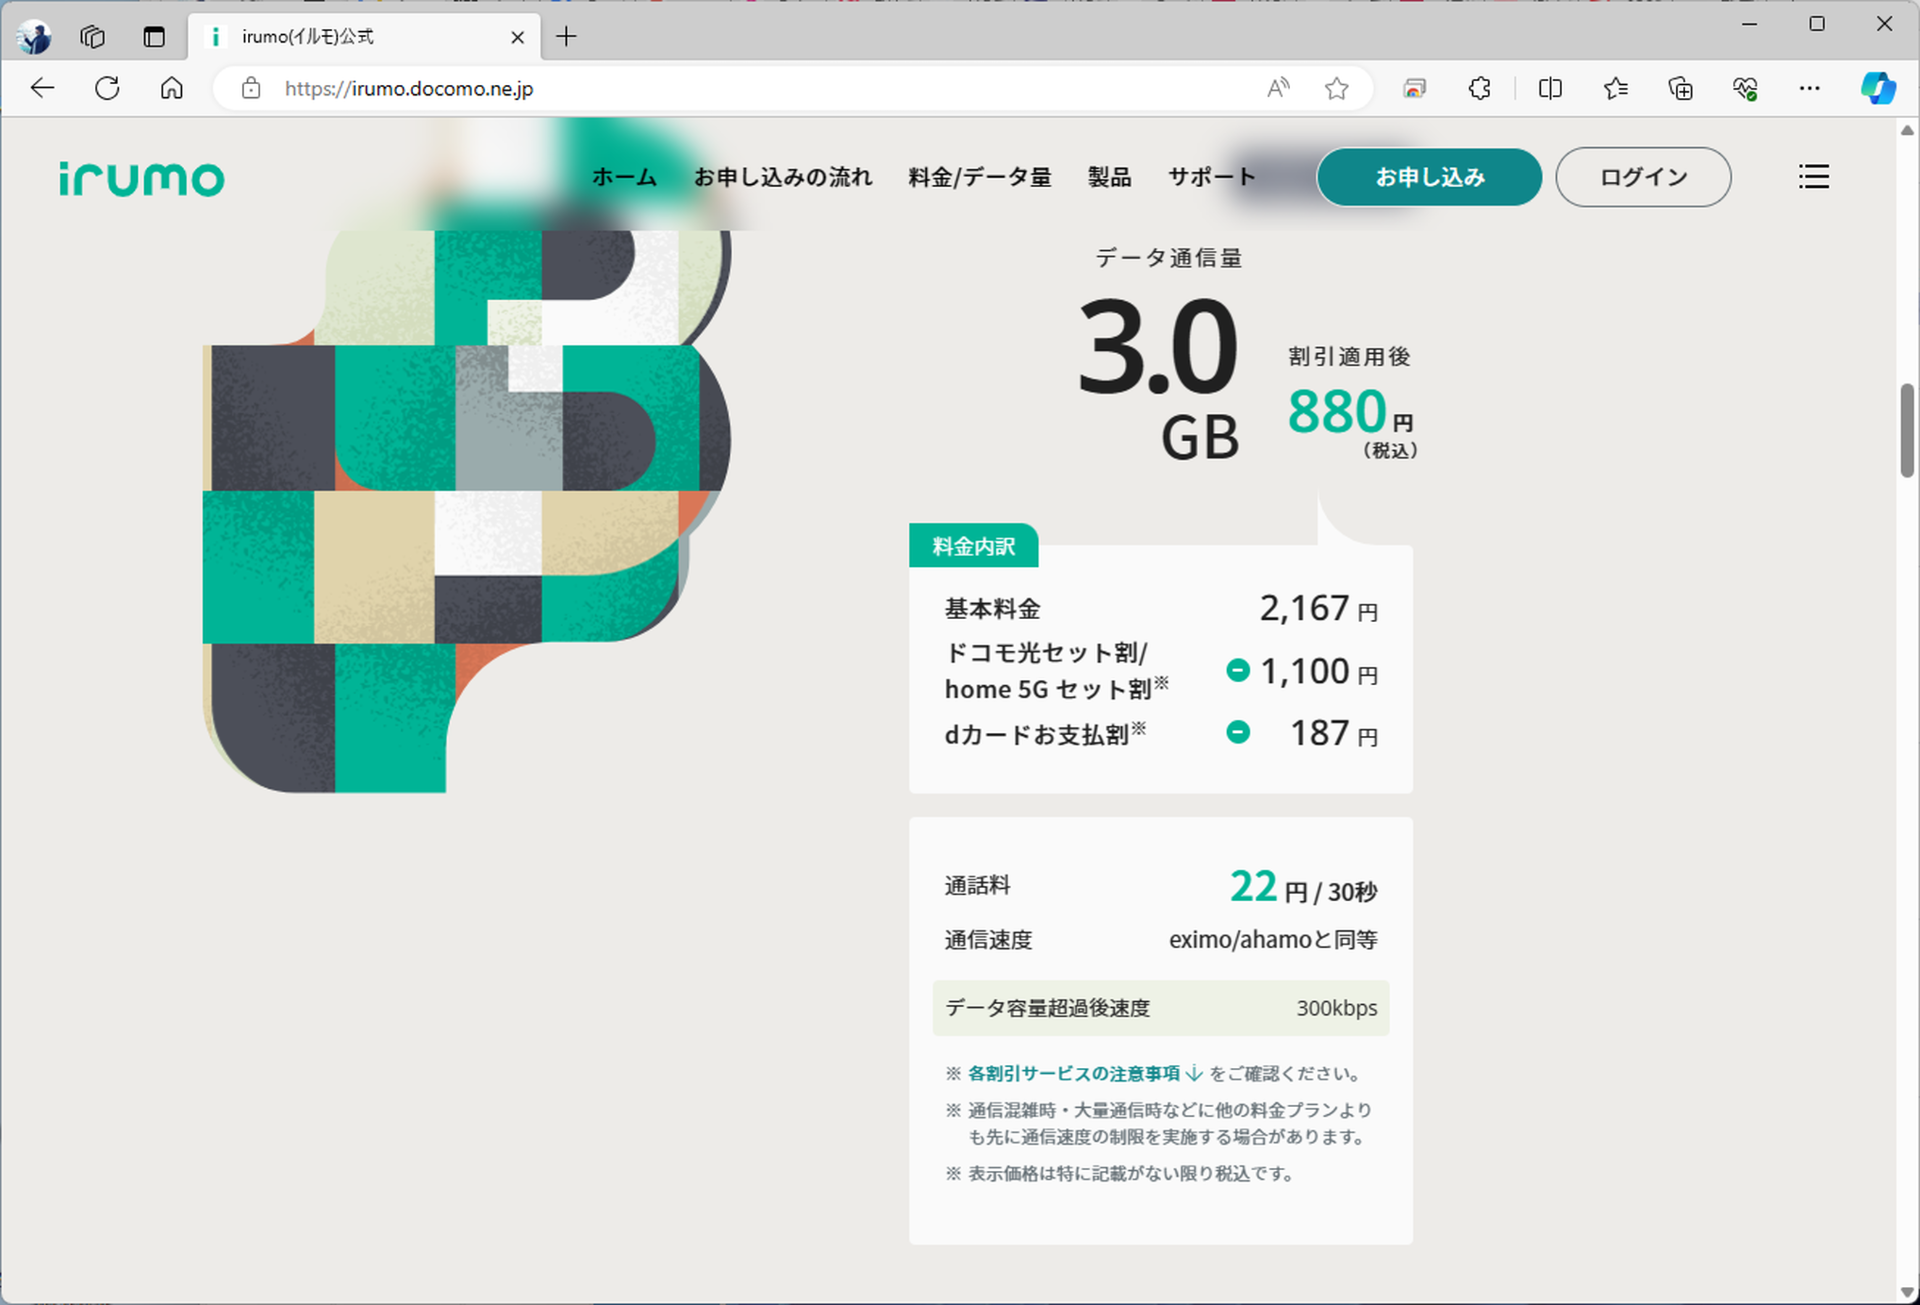Viewport: 1920px width, 1305px height.
Task: Select サポート in the navigation
Action: [1211, 177]
